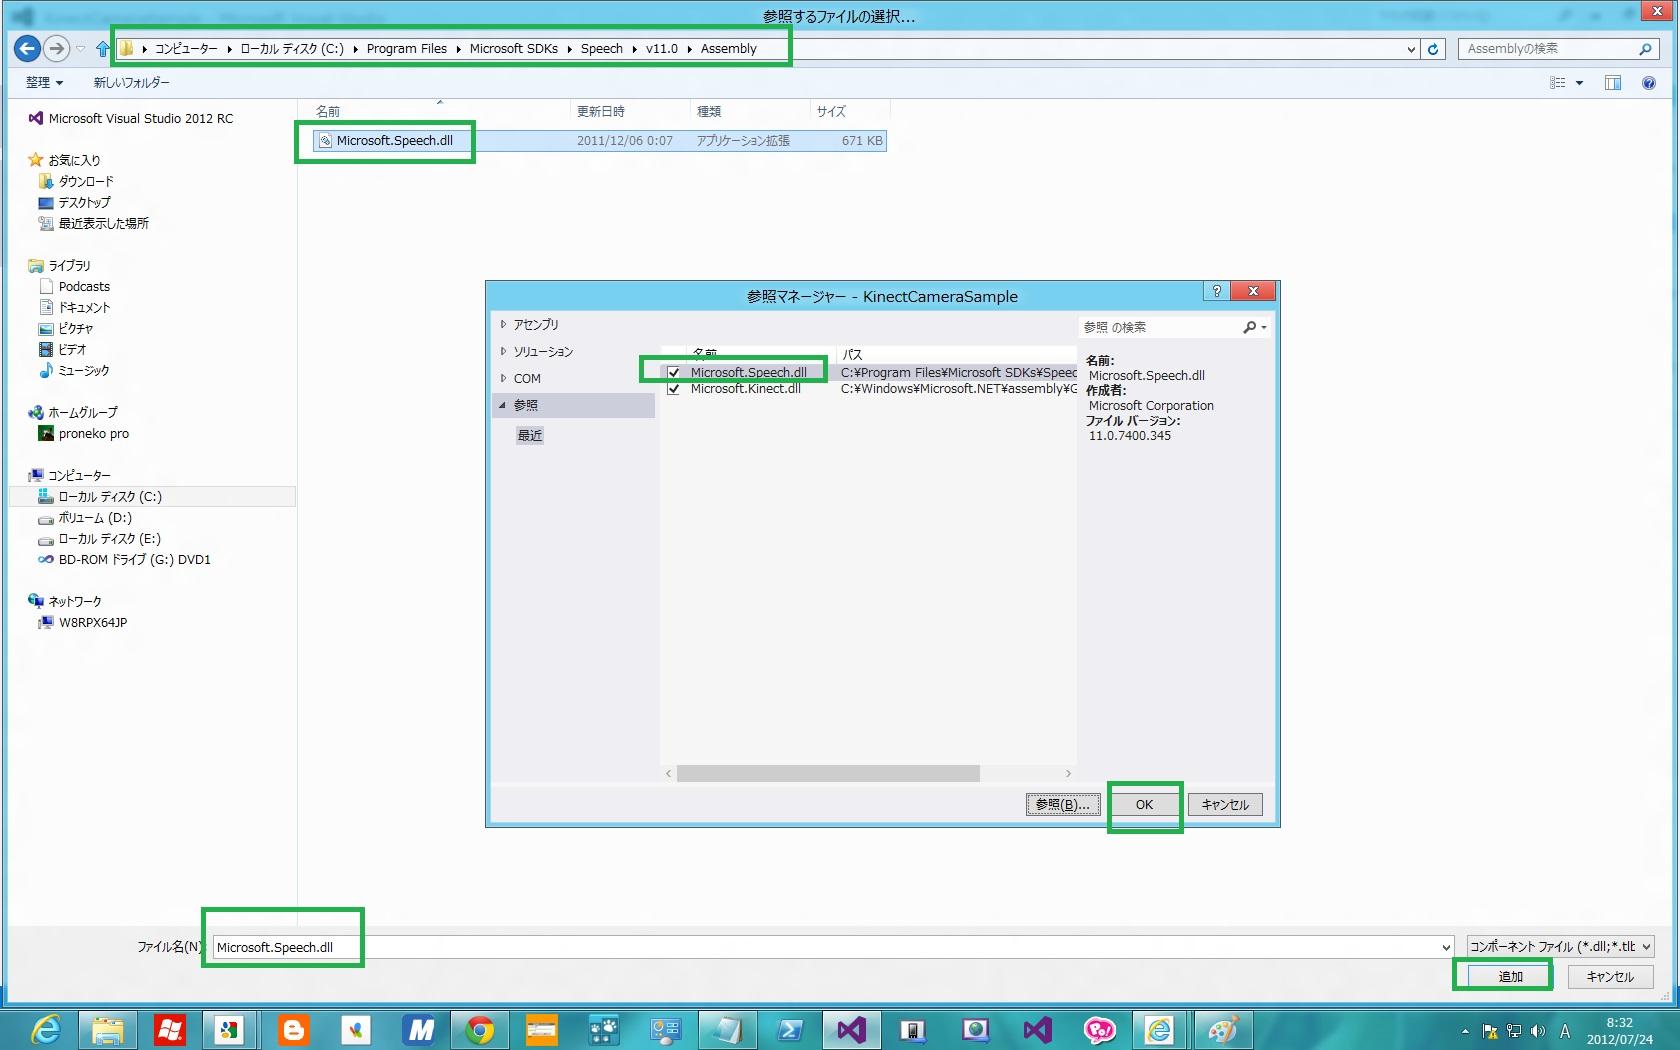This screenshot has height=1050, width=1680.
Task: Sort by サイズ column header
Action: tap(831, 111)
